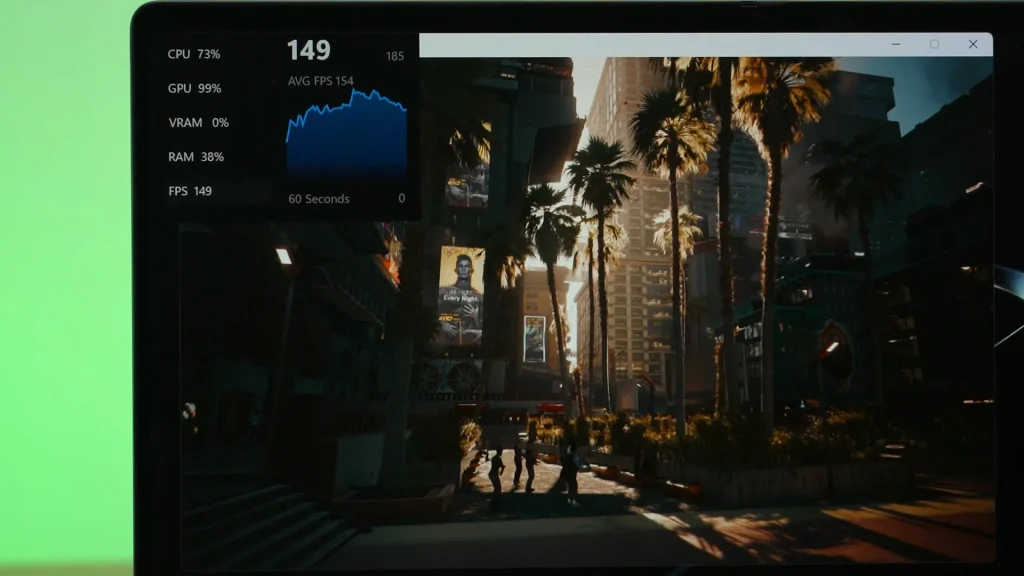Screen dimensions: 1024x576
Task: Click the 185 maximum value above the graph
Action: (x=395, y=56)
